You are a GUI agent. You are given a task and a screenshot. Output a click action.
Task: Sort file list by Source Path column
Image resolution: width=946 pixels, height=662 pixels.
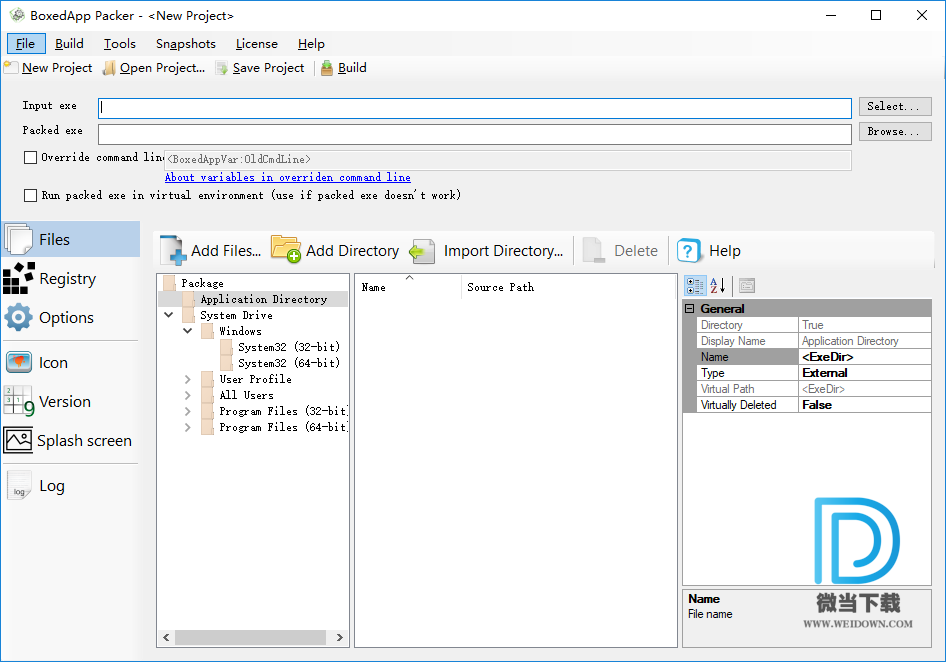coord(569,287)
